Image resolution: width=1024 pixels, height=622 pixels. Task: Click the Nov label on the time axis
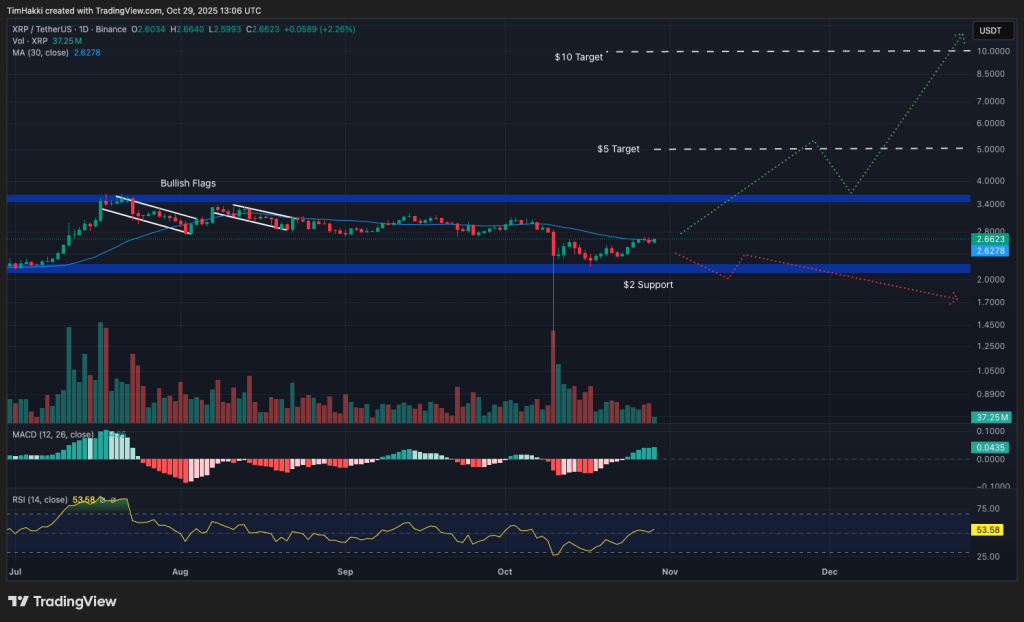click(x=669, y=571)
